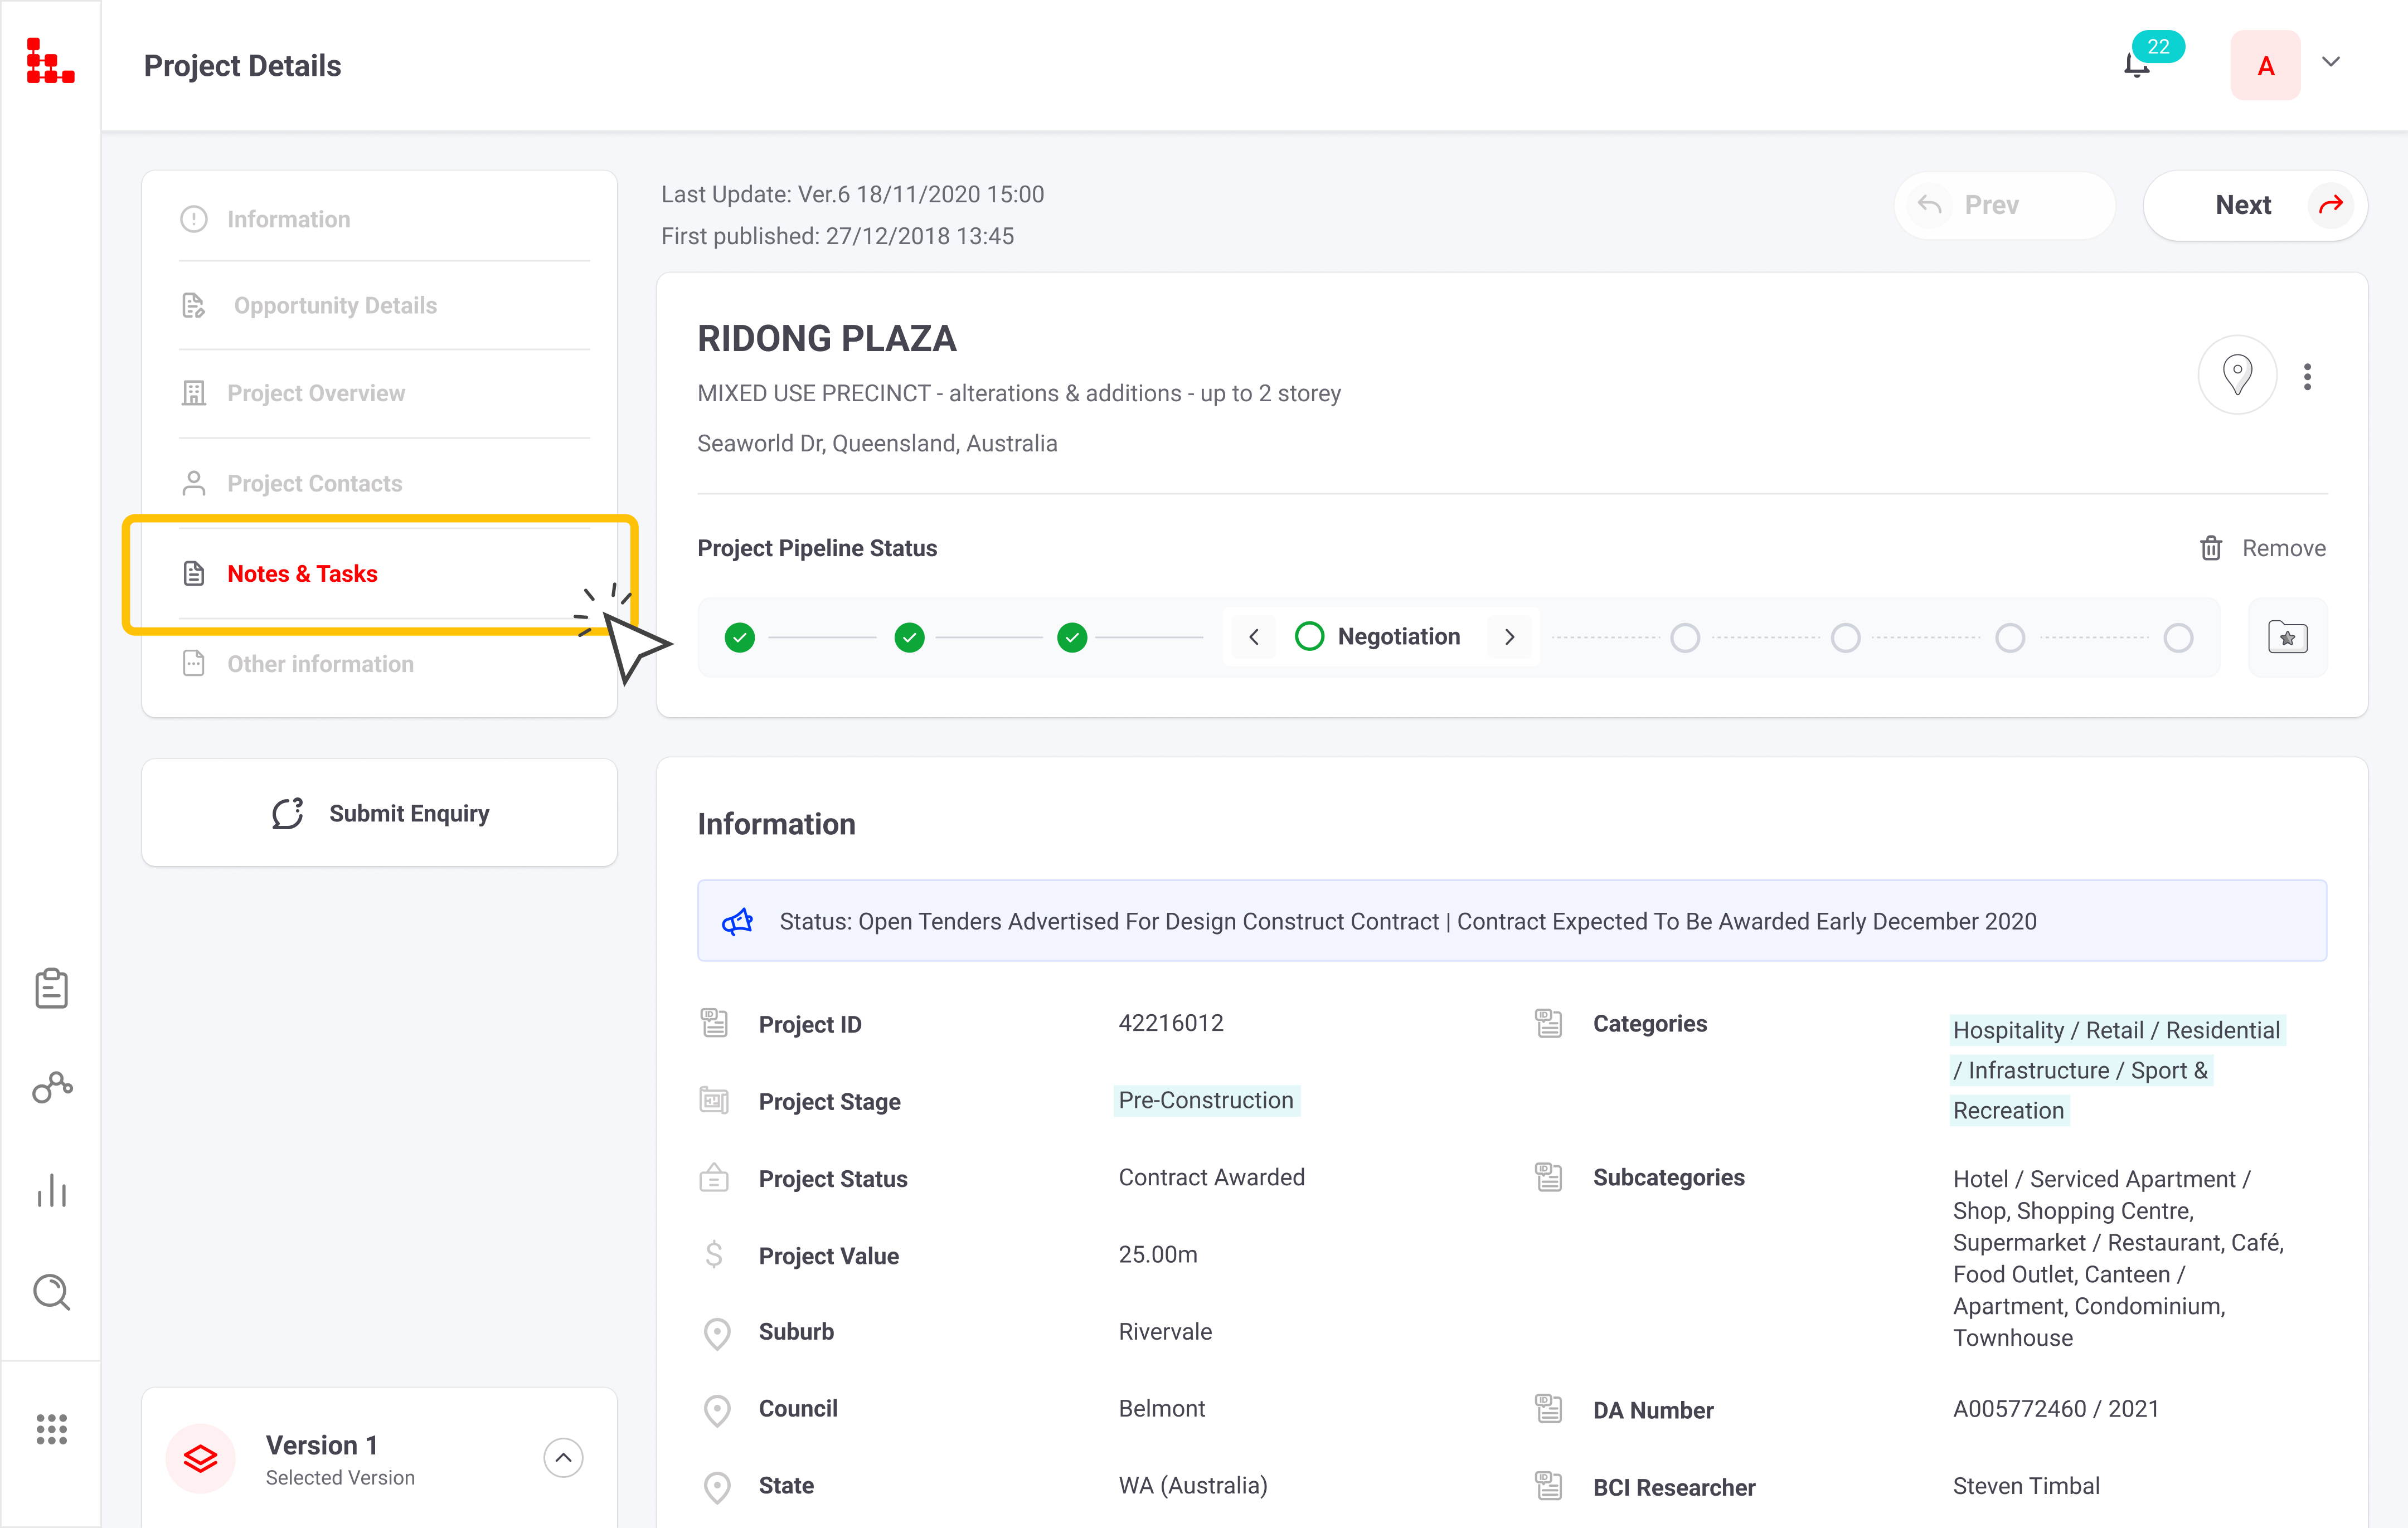The width and height of the screenshot is (2408, 1528).
Task: Click the starred folder icon
Action: pyautogui.click(x=2287, y=637)
